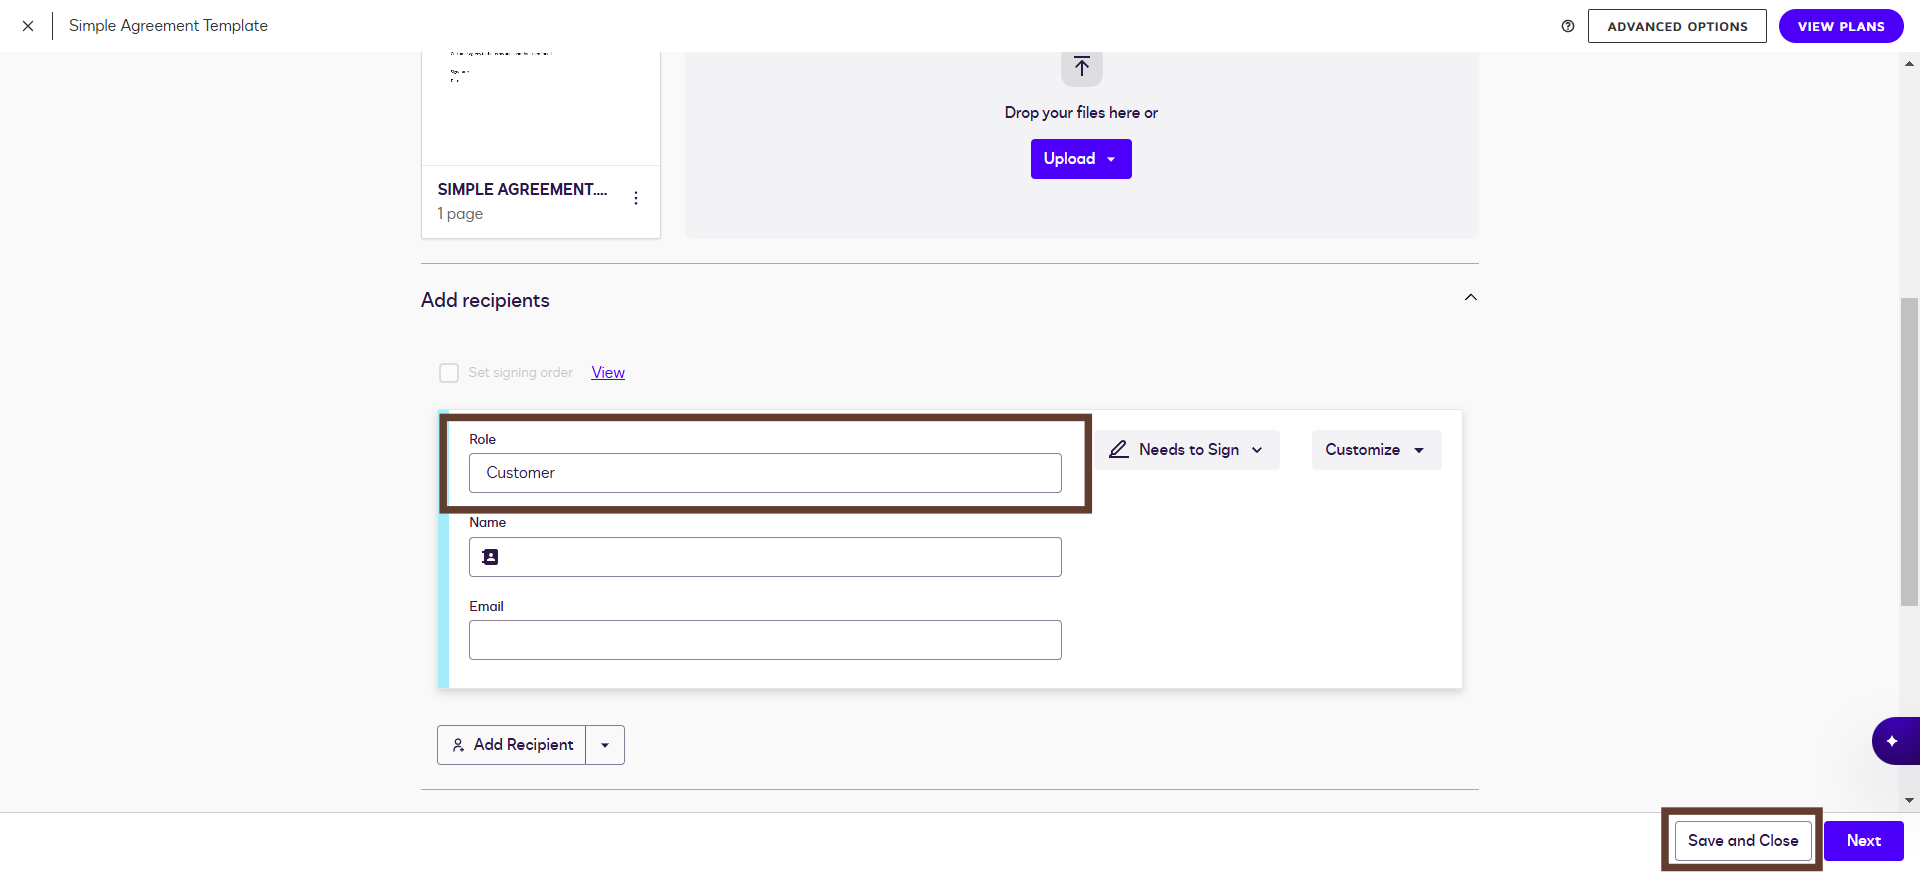Click into the Email input field
The width and height of the screenshot is (1920, 872).
pyautogui.click(x=765, y=640)
